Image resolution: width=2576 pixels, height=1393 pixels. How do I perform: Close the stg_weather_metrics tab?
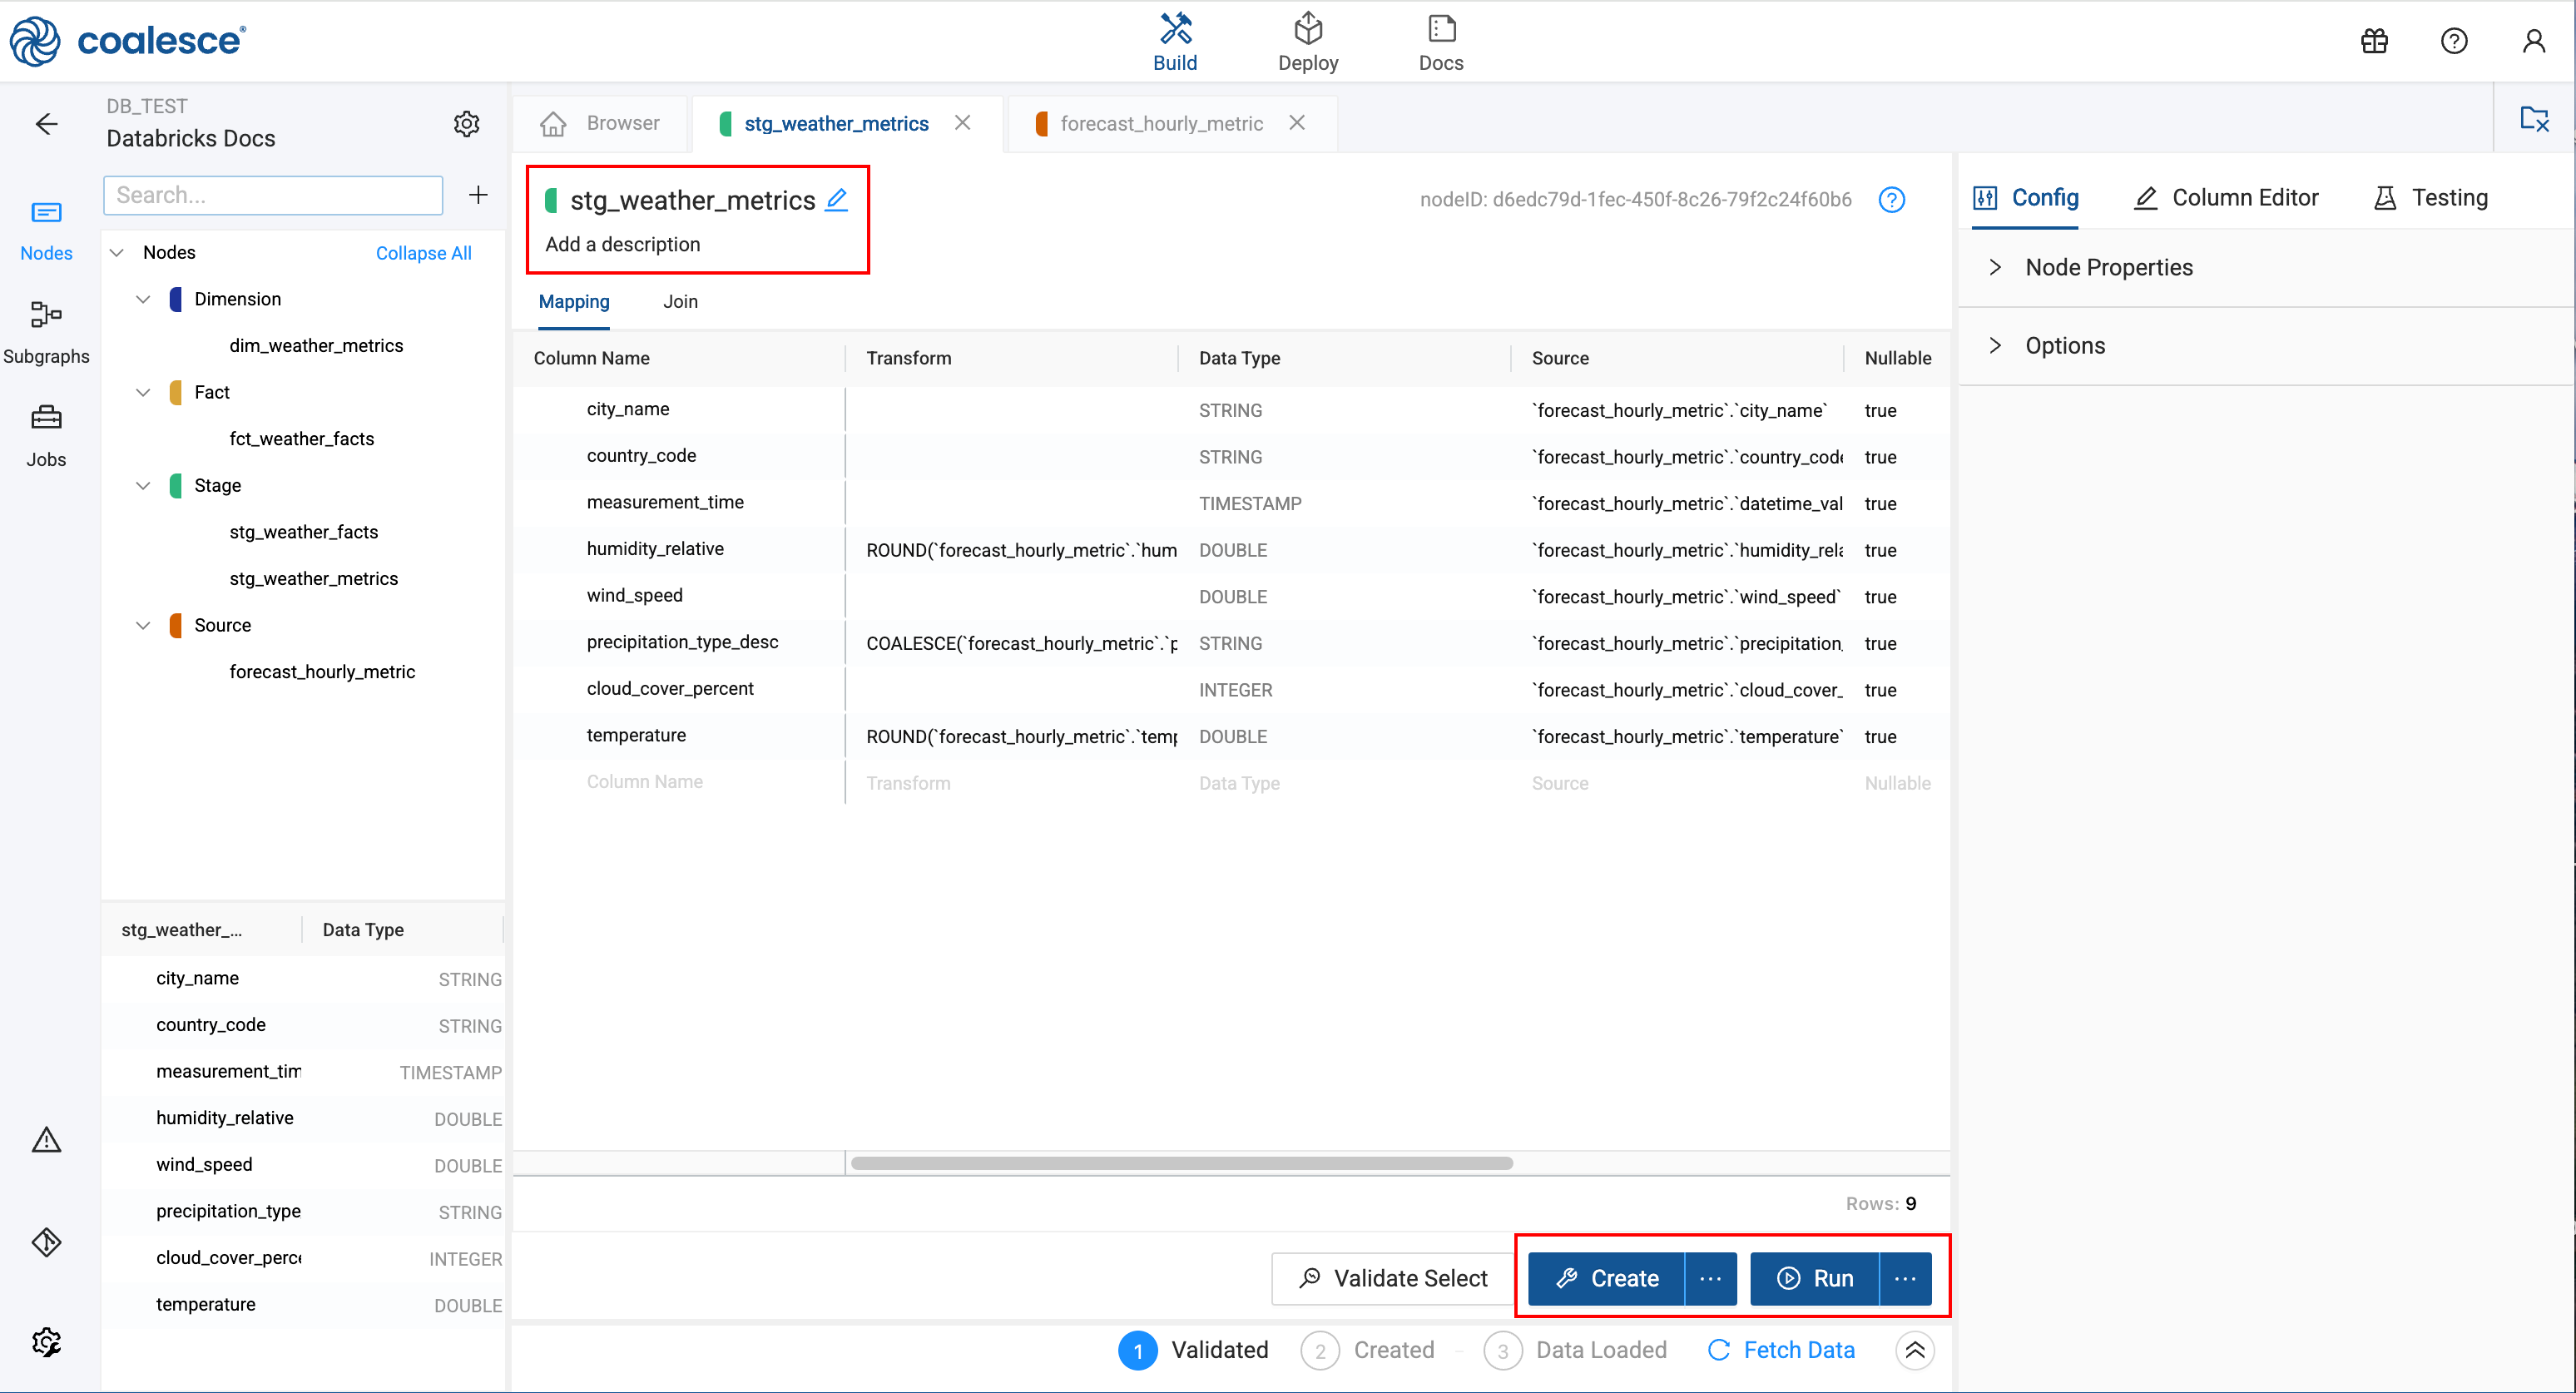(963, 123)
